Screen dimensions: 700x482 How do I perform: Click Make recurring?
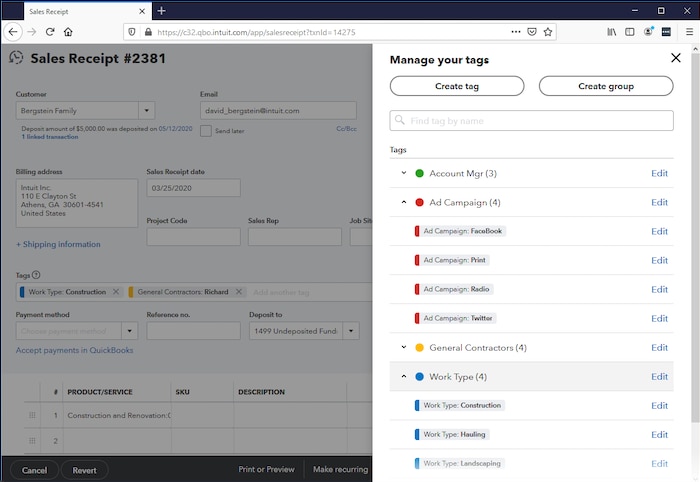coord(340,469)
